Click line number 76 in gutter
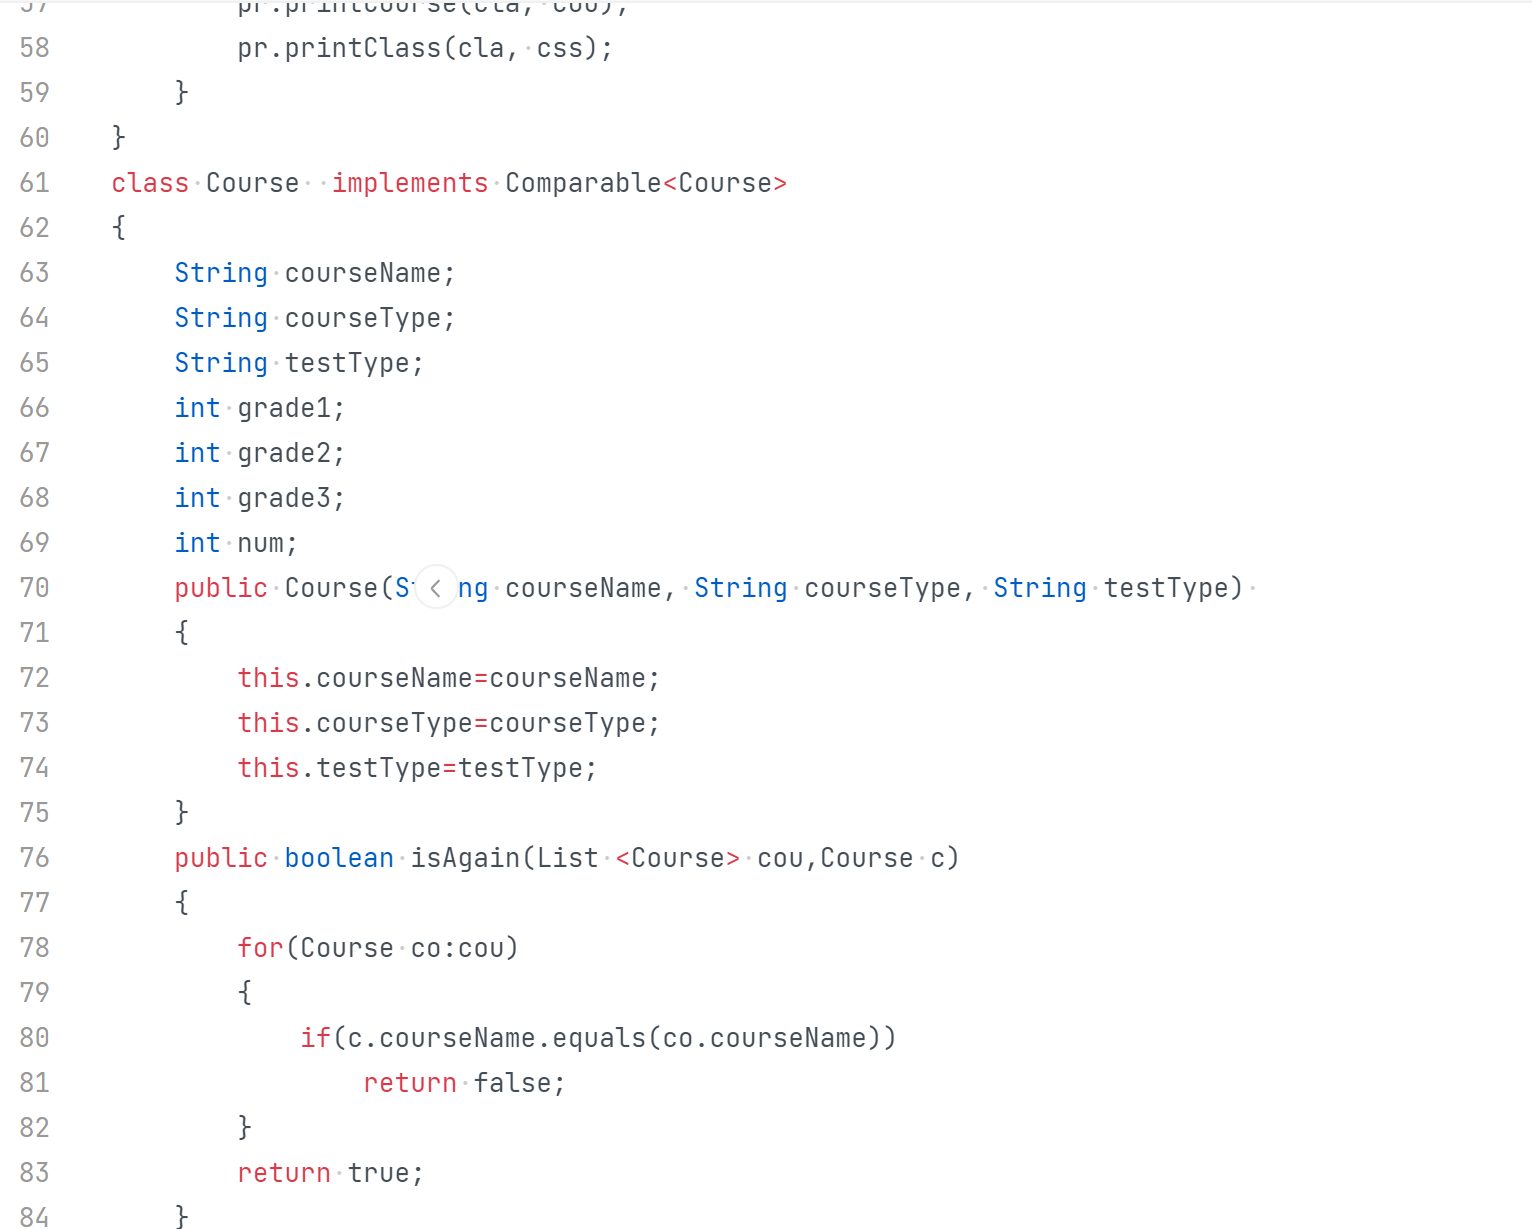Screen dimensions: 1532x1229 coord(34,858)
